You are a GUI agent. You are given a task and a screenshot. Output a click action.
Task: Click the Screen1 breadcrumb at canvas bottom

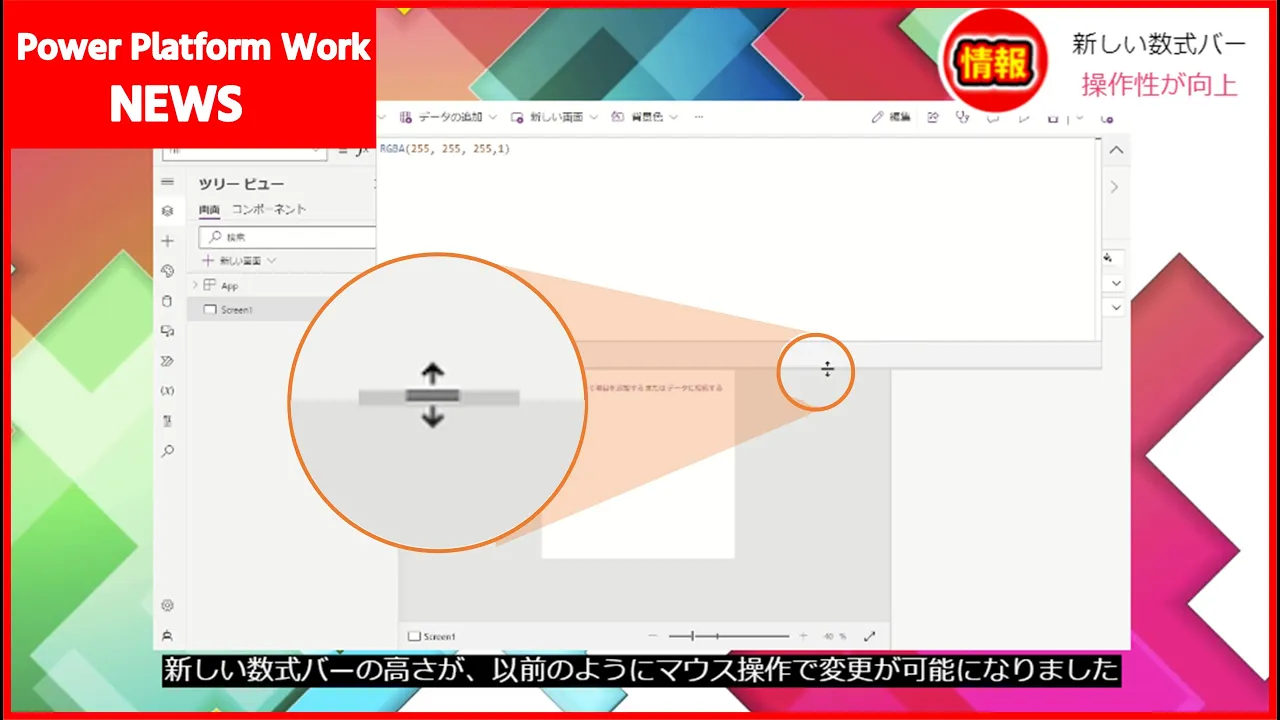[433, 636]
